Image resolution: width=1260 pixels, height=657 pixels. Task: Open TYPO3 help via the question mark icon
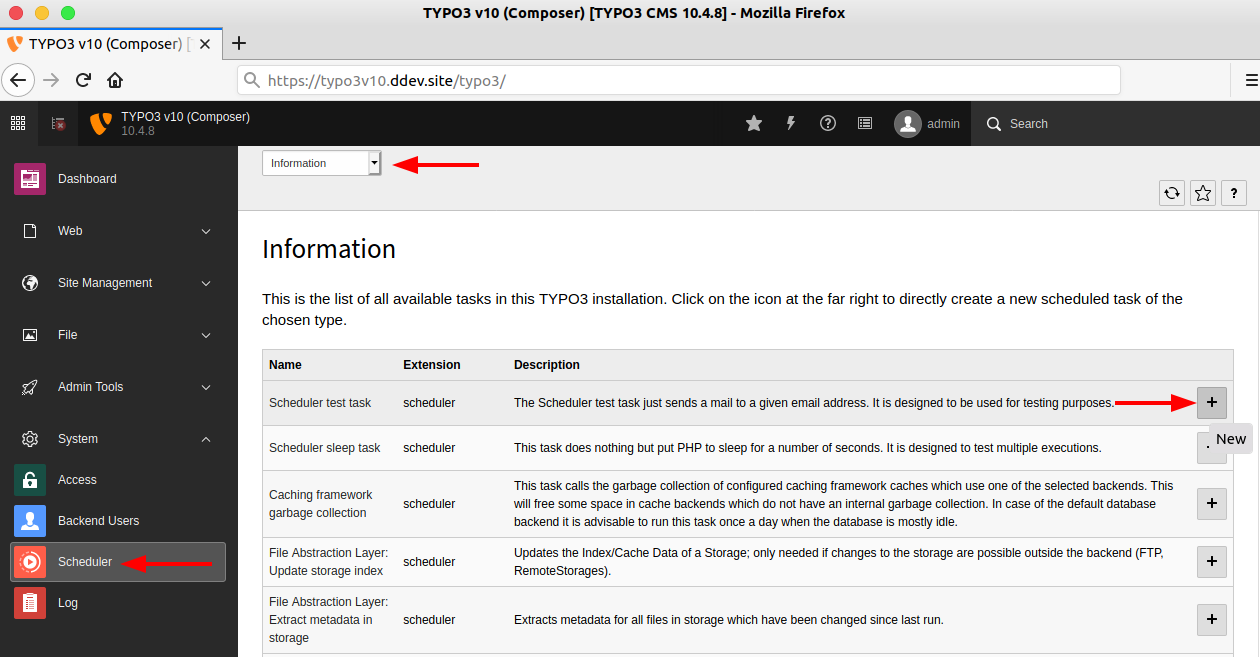(827, 122)
